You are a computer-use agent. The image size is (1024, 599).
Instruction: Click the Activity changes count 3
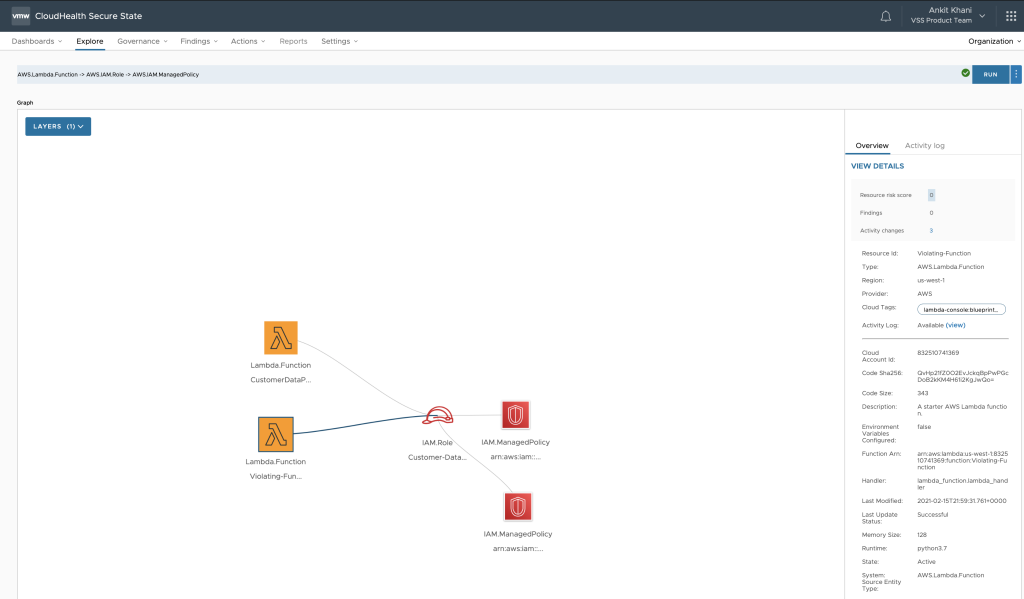[x=931, y=231]
